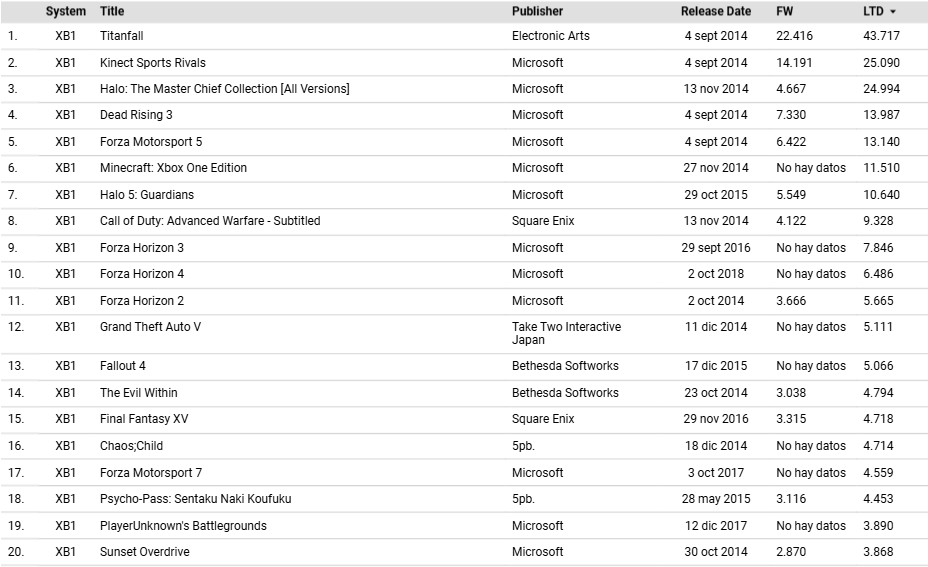Sort by the Title column header
The width and height of the screenshot is (928, 567).
pos(112,11)
